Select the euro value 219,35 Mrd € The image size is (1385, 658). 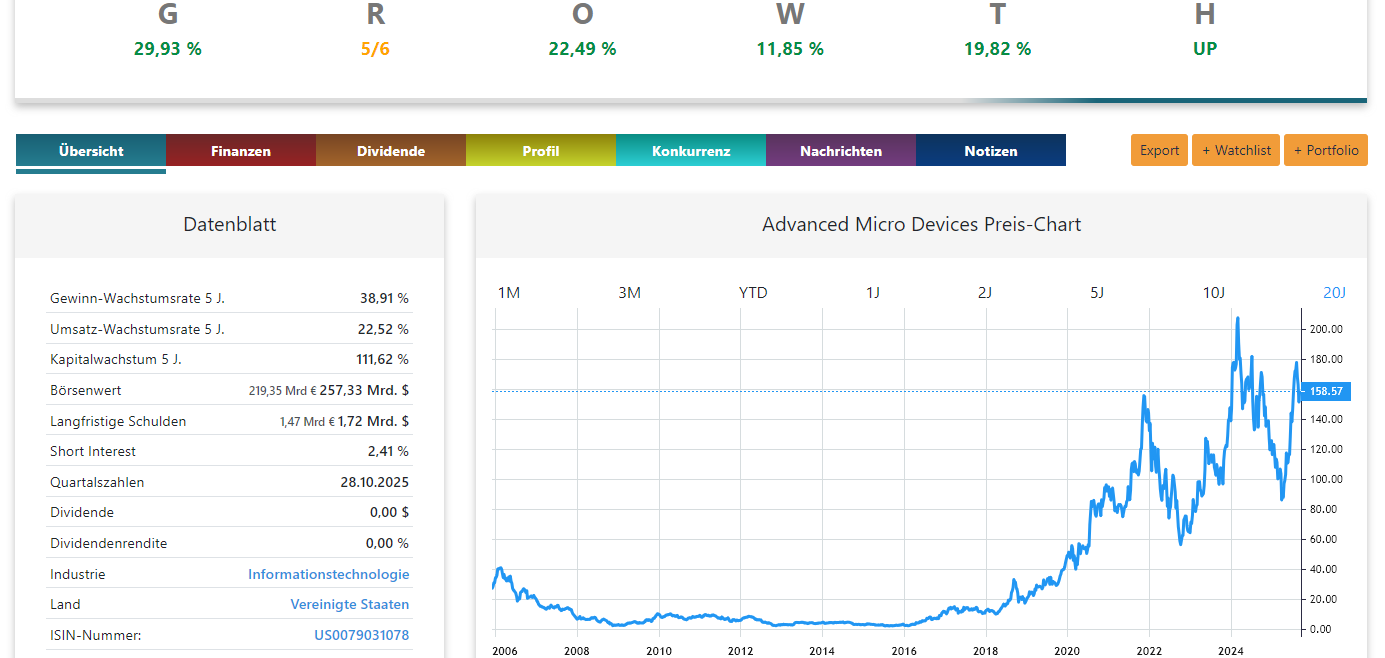[282, 391]
